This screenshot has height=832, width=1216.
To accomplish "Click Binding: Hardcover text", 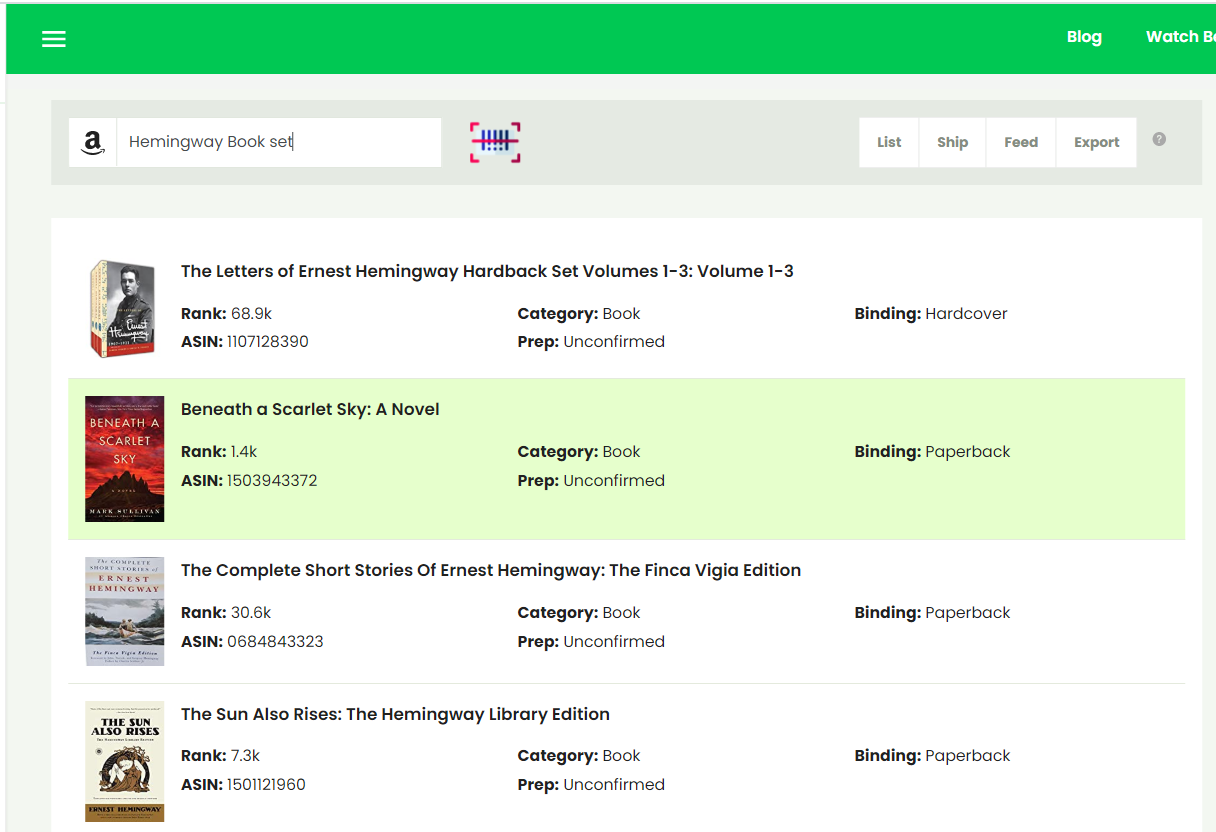I will (x=931, y=314).
